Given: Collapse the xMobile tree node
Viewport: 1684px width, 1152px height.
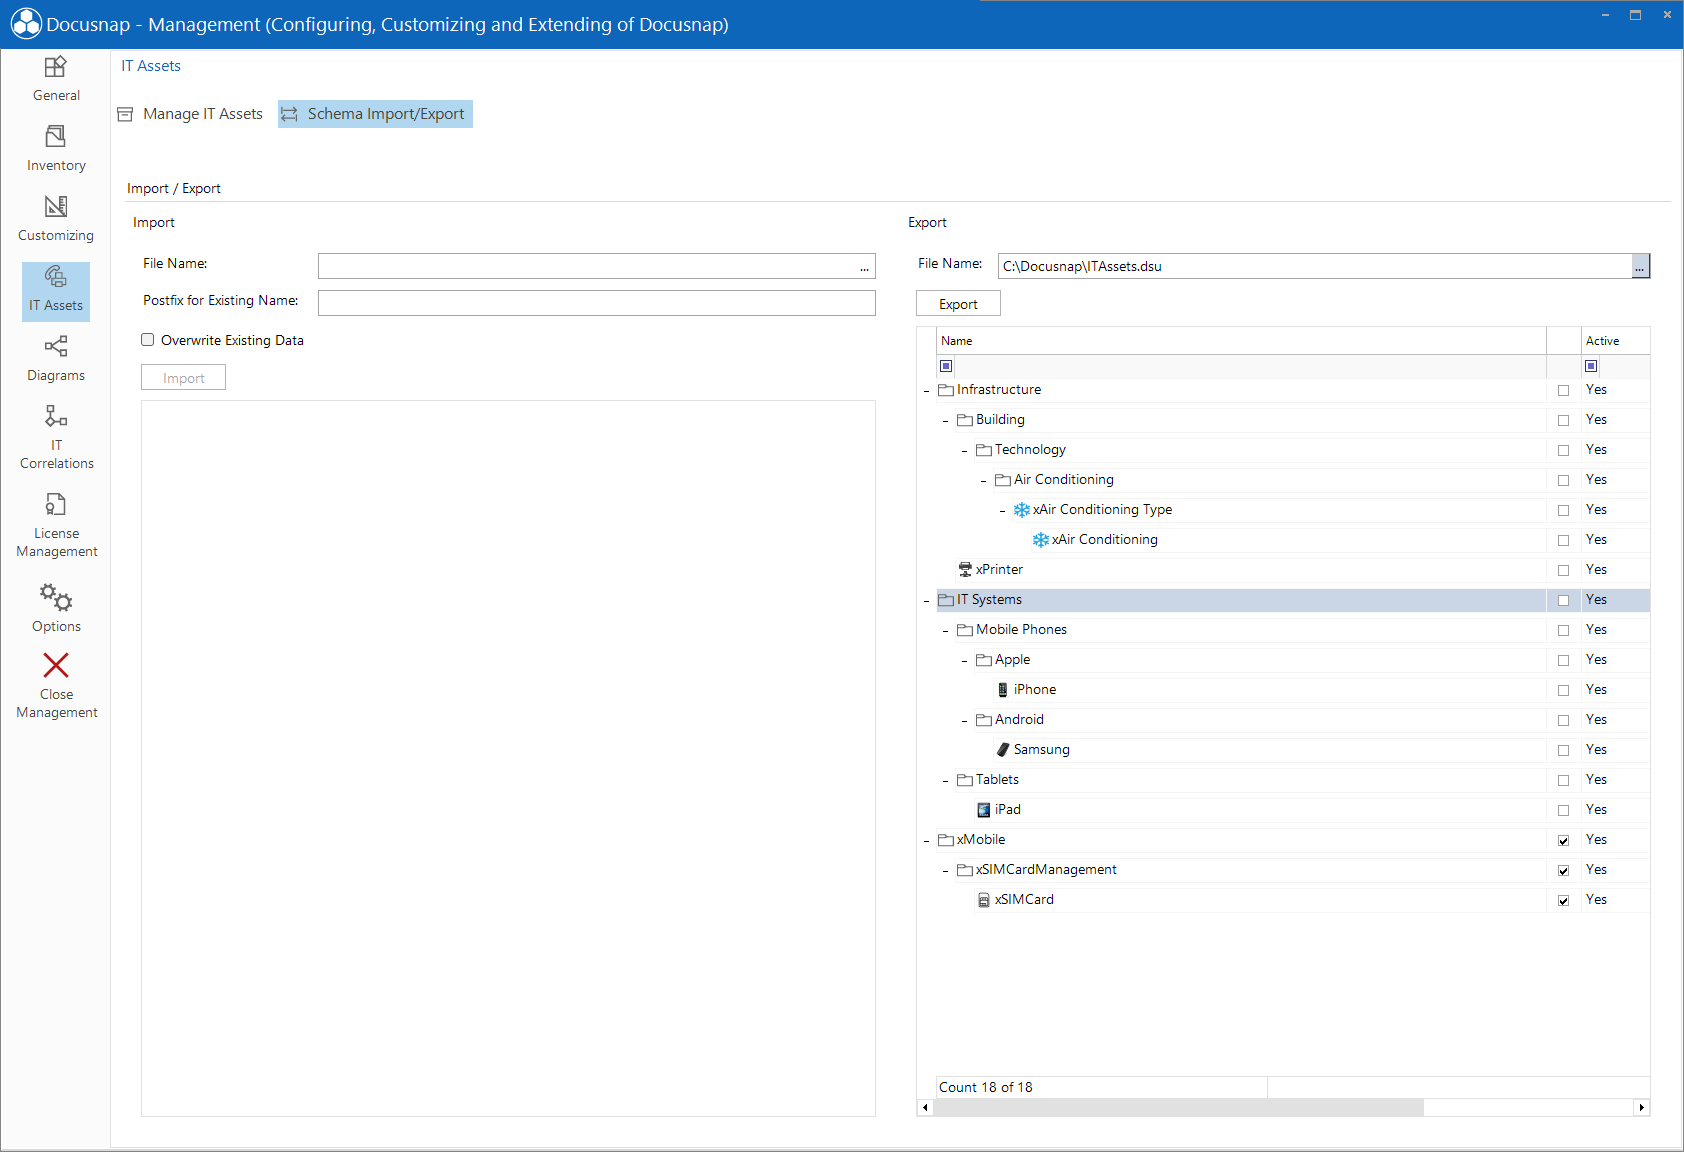Looking at the screenshot, I should tap(926, 840).
